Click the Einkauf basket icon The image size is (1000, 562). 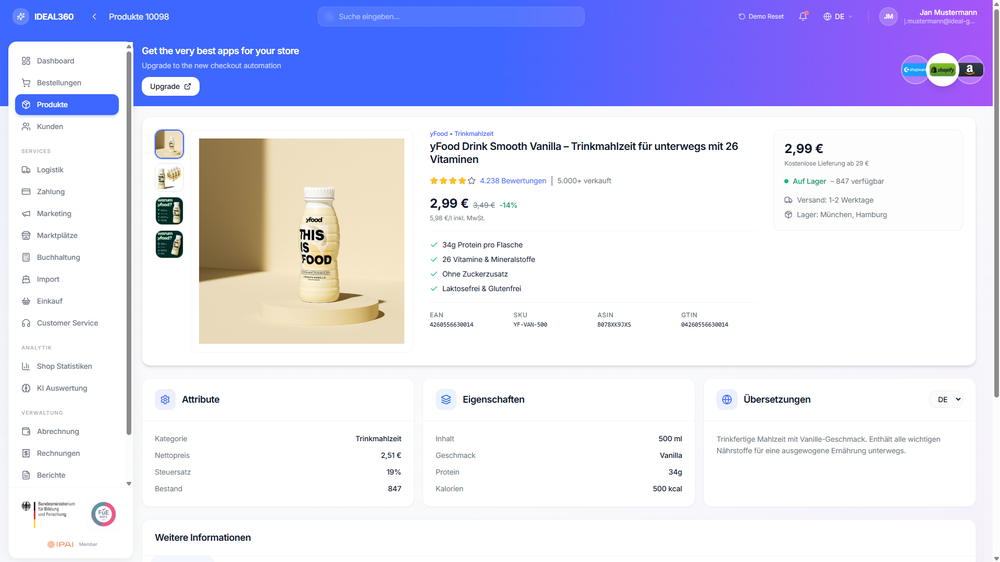pos(26,301)
